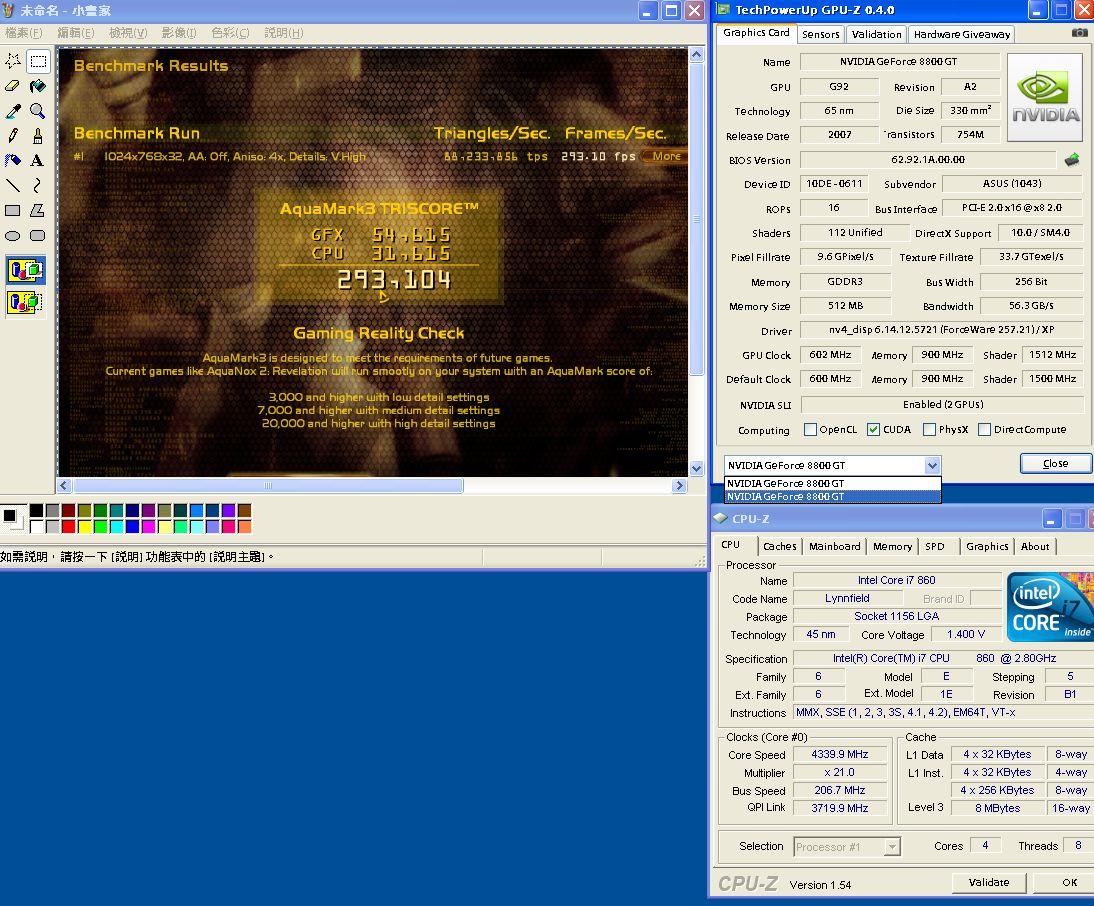
Task: Click the Intel Core i7 logo in CPU-Z
Action: (1049, 606)
